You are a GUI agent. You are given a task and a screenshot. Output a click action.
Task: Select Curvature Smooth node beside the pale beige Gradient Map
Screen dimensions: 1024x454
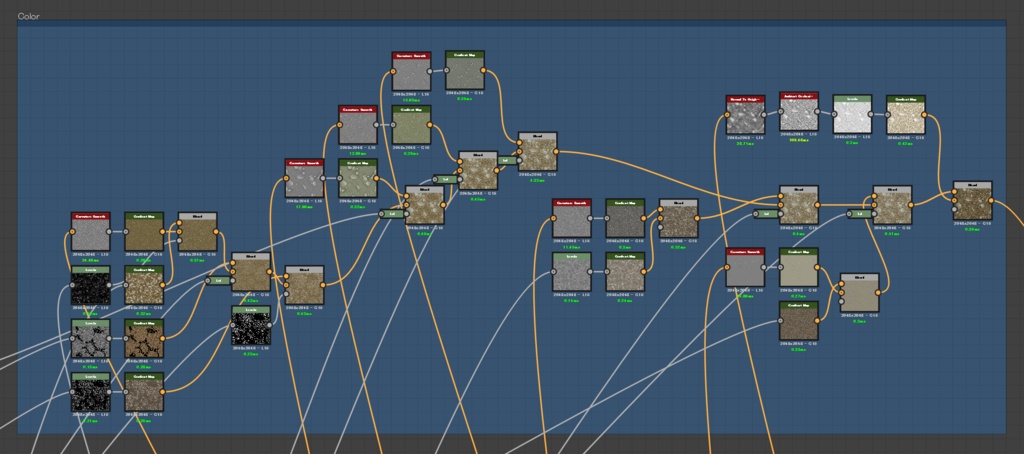tap(745, 267)
